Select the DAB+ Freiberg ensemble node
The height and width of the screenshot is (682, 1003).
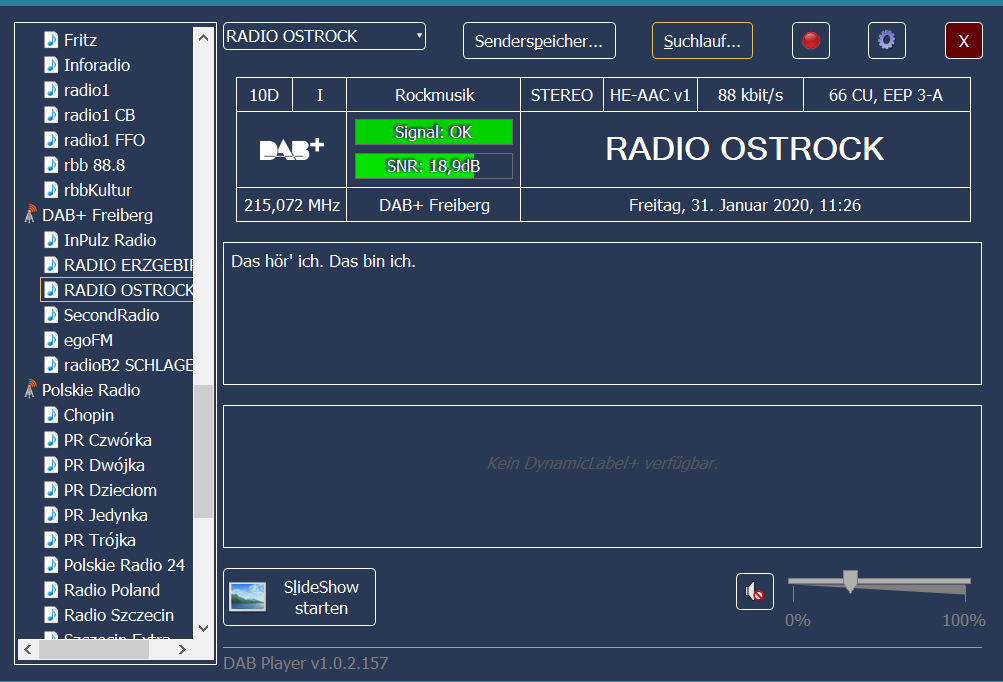click(97, 215)
